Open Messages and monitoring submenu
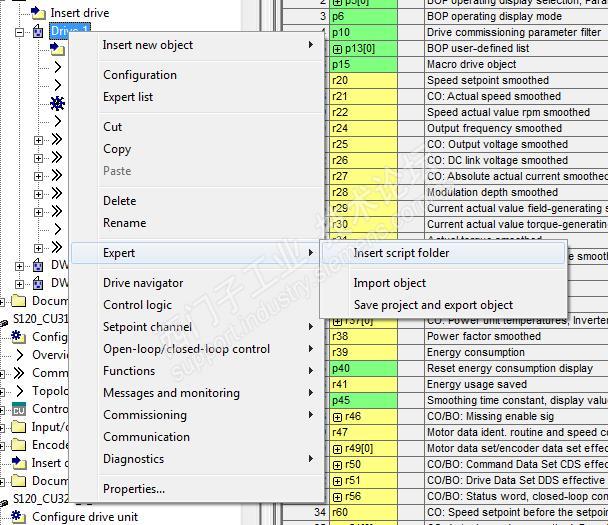This screenshot has width=608, height=525. point(197,393)
